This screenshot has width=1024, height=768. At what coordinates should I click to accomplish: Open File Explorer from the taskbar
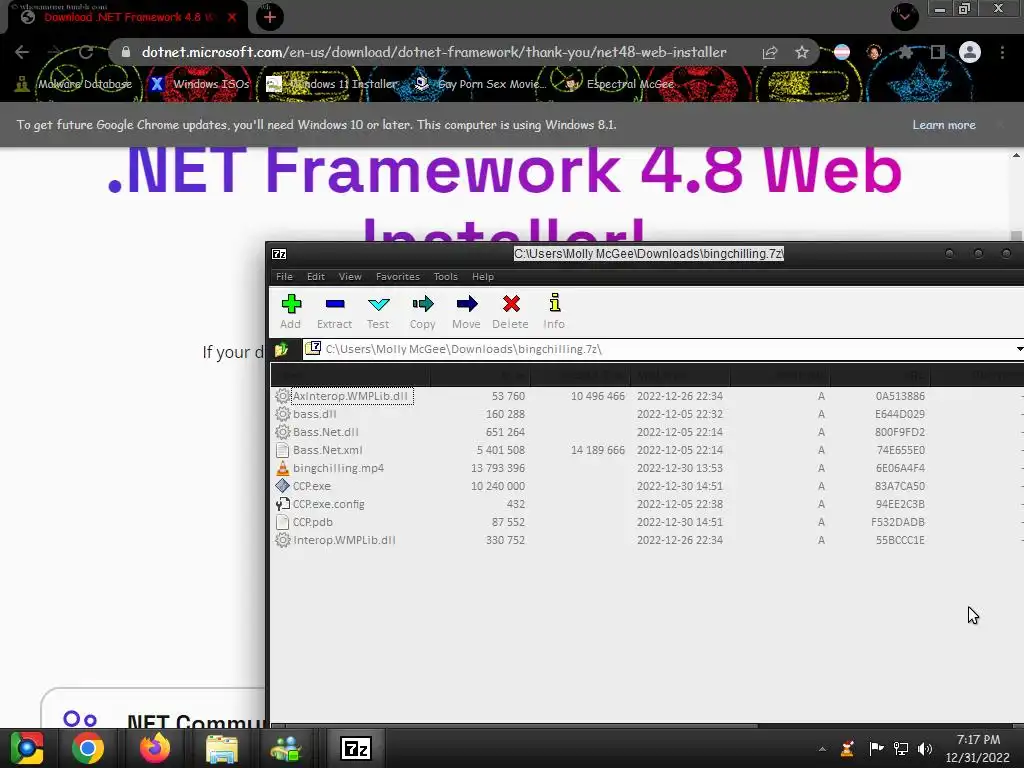tap(222, 748)
